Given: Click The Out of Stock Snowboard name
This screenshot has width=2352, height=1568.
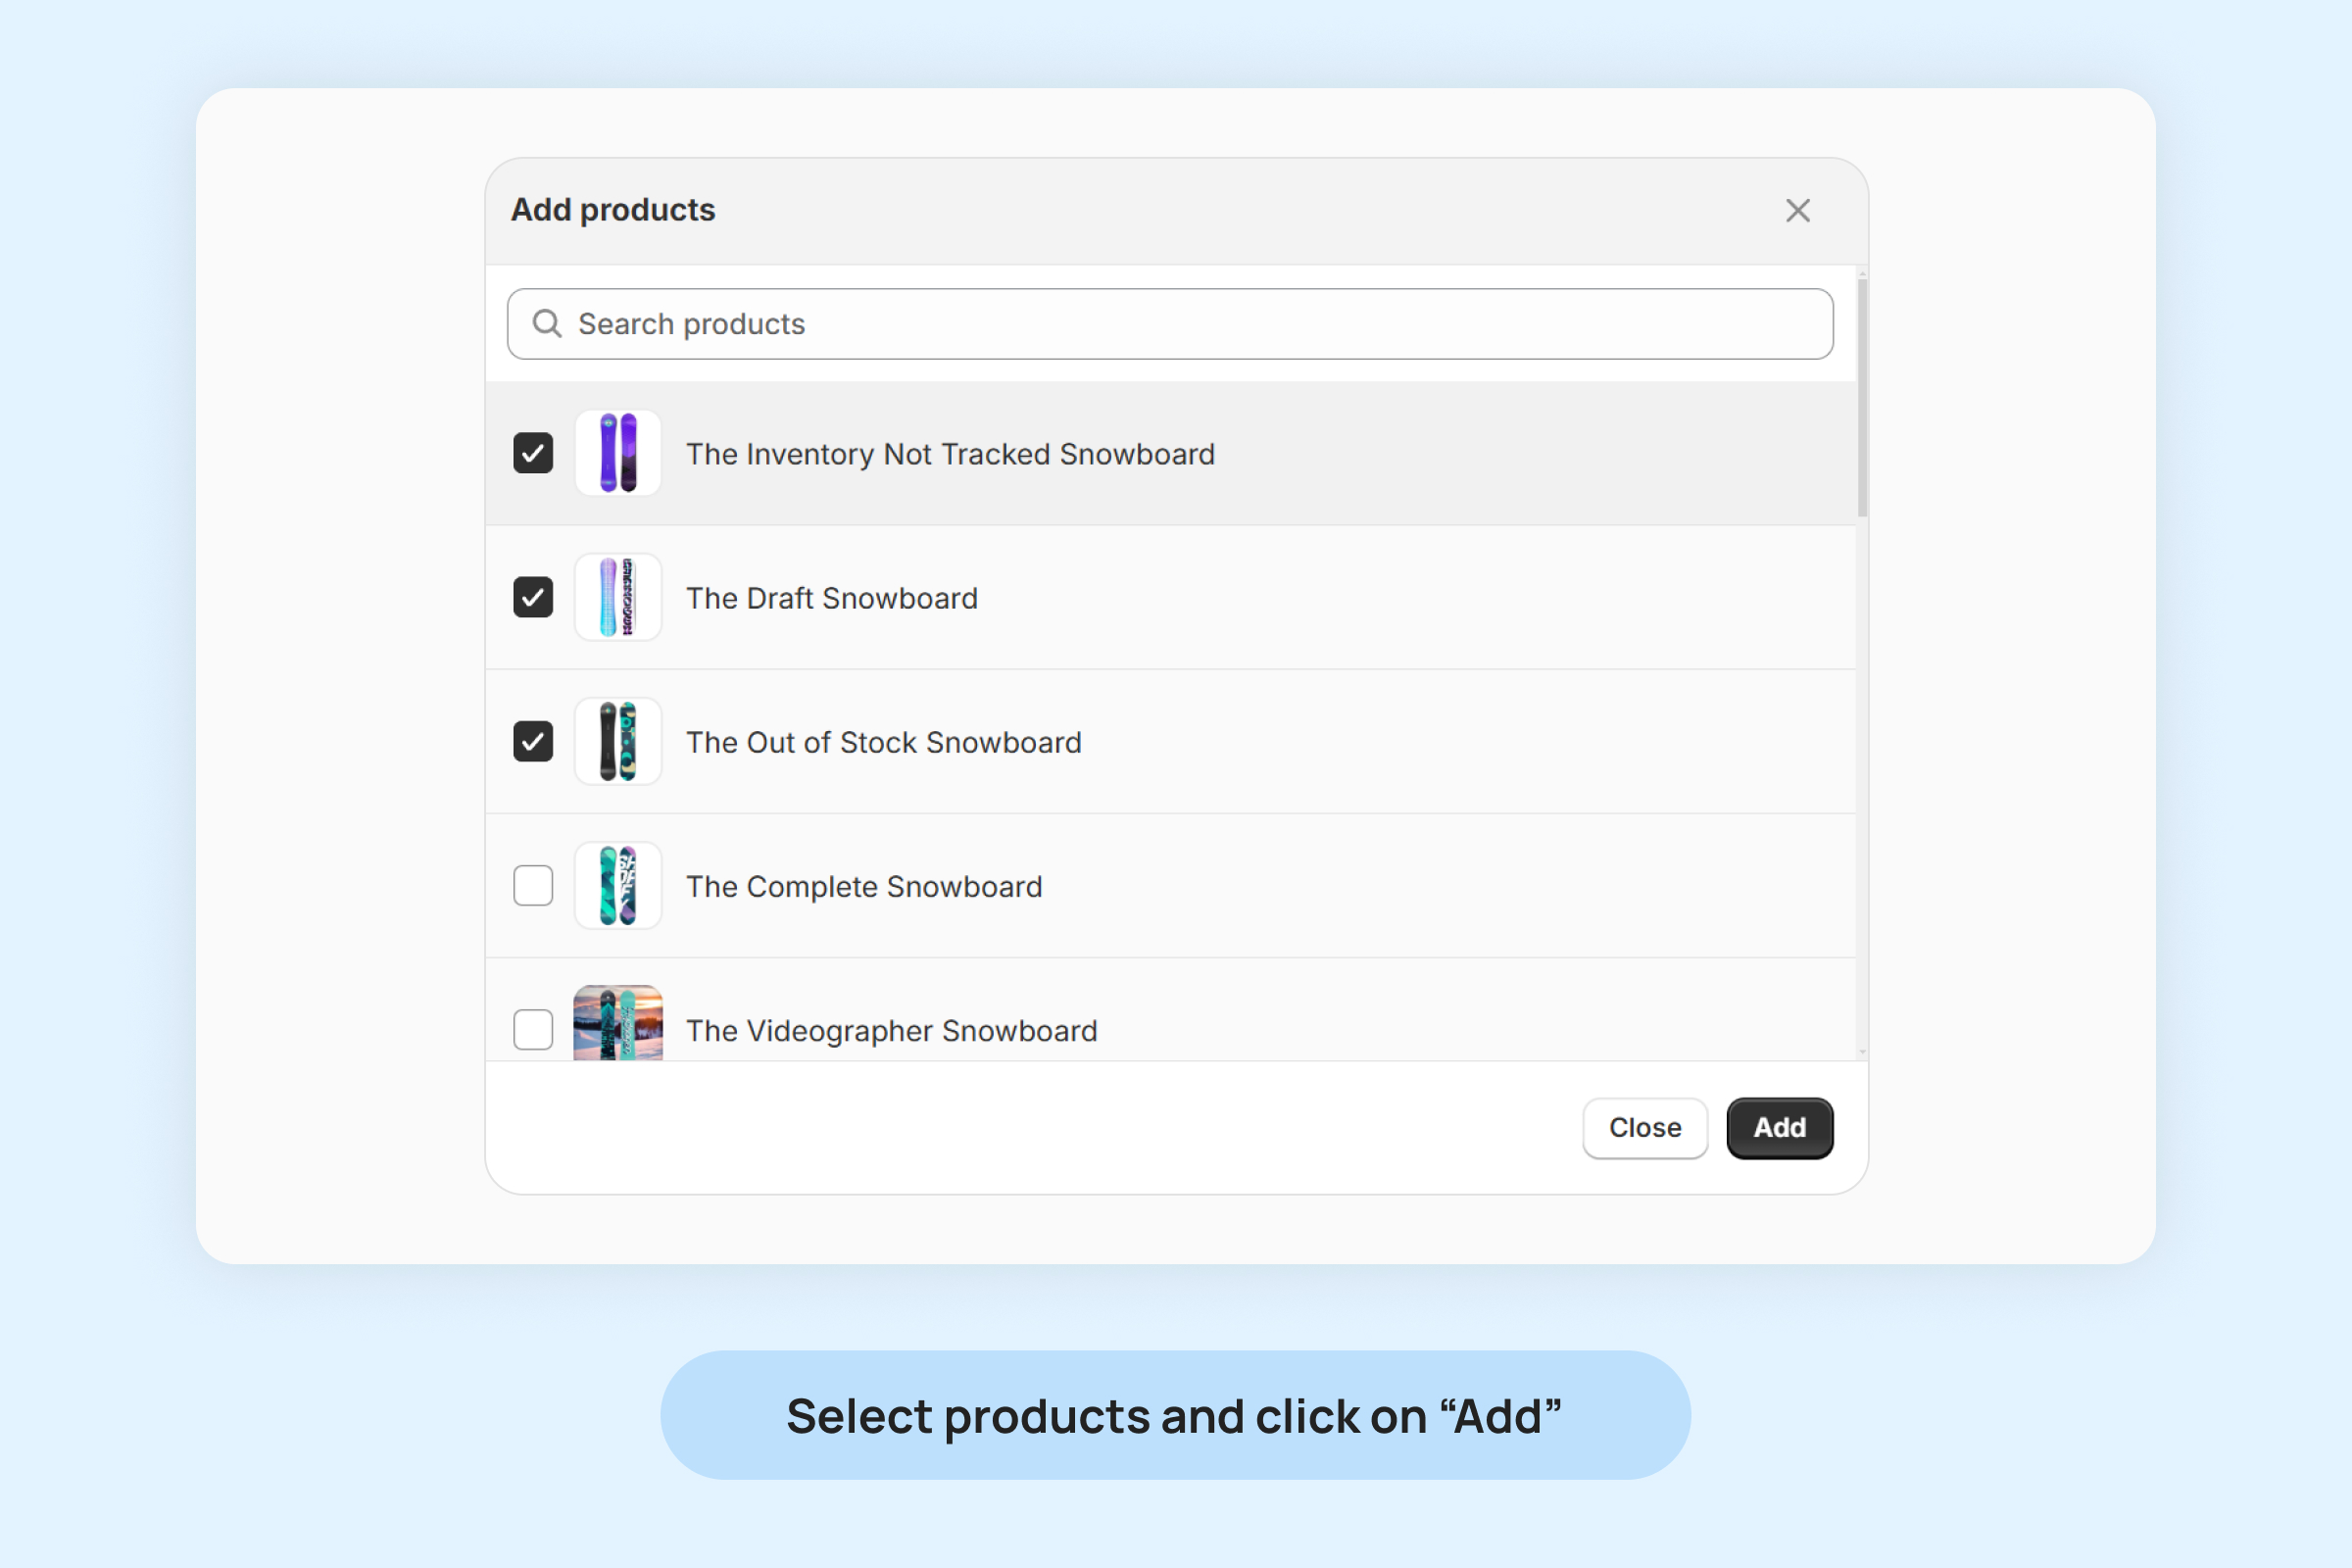Looking at the screenshot, I should pos(883,743).
